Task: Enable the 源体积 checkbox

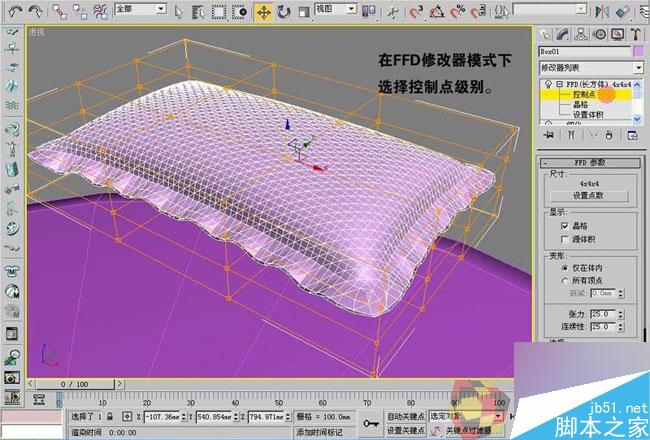Action: pyautogui.click(x=565, y=240)
